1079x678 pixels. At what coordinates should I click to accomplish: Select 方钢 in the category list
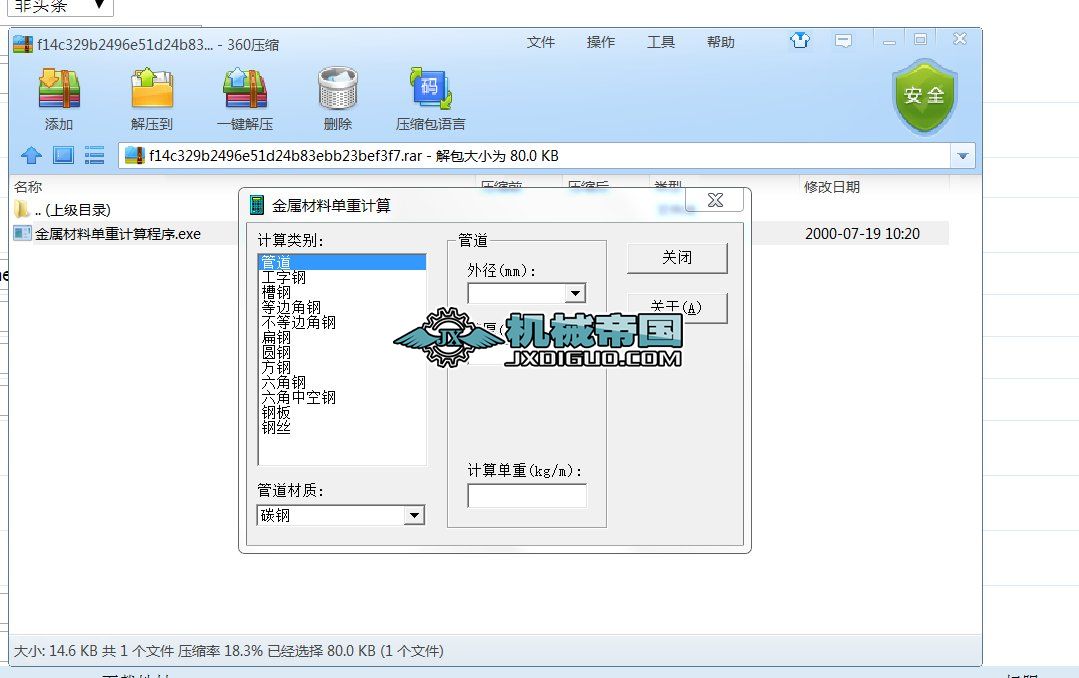click(342, 368)
